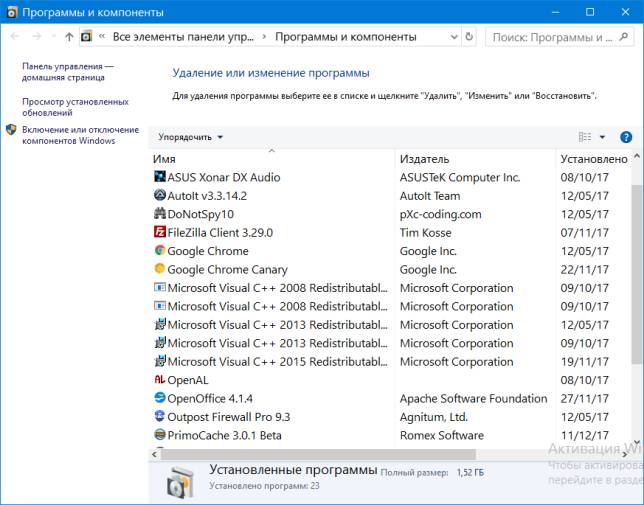Go up one level with up arrow

[x=69, y=37]
